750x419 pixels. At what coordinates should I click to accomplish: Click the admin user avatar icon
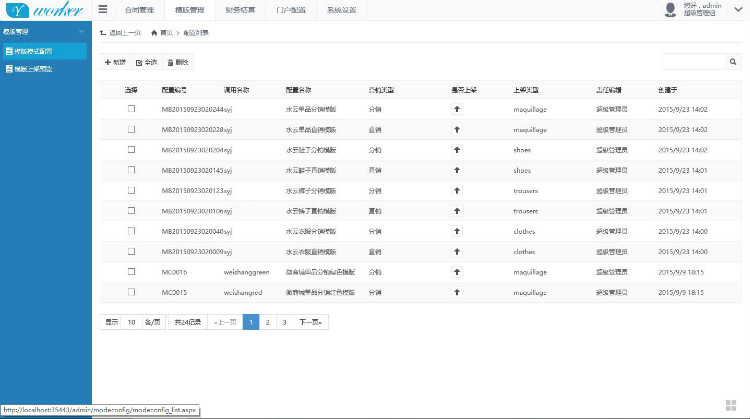point(671,10)
